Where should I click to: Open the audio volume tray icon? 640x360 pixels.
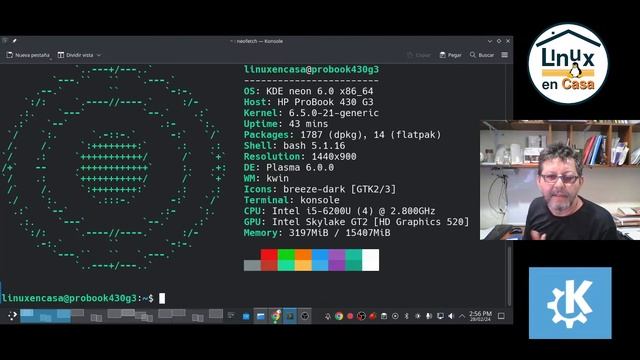451,316
